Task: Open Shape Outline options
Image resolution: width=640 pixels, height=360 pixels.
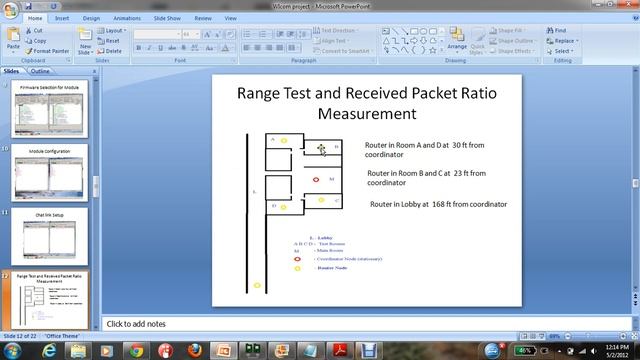Action: click(x=512, y=41)
